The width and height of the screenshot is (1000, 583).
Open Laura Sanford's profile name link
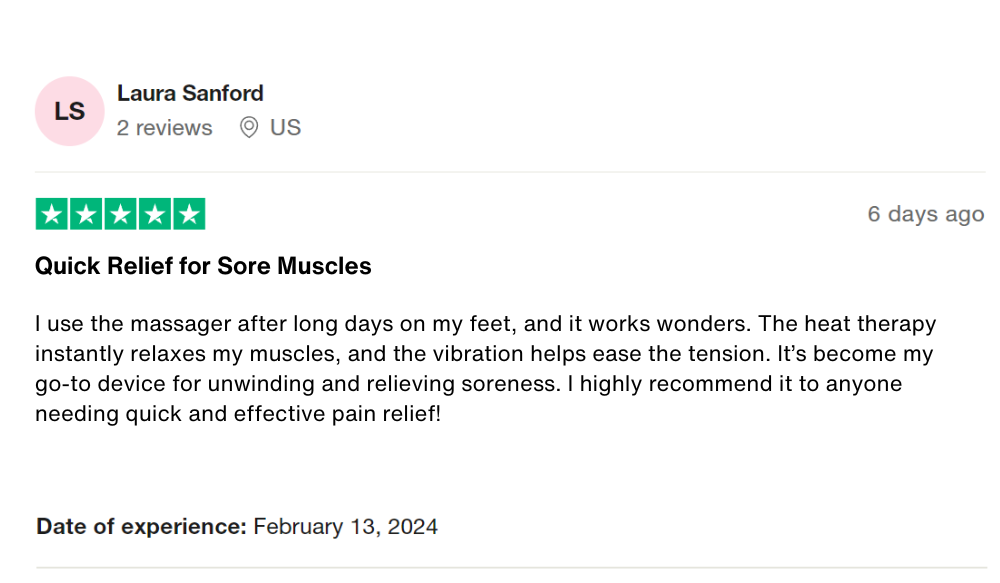190,93
